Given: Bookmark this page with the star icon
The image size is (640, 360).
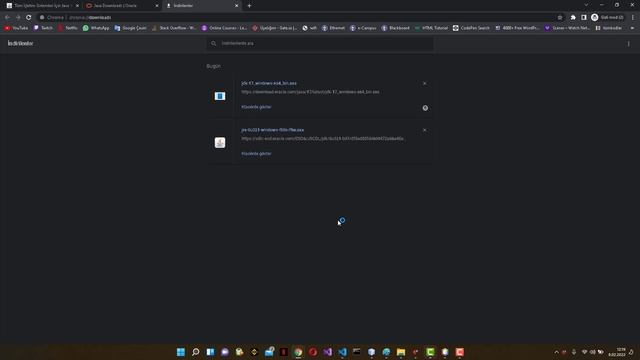Looking at the screenshot, I should point(560,18).
